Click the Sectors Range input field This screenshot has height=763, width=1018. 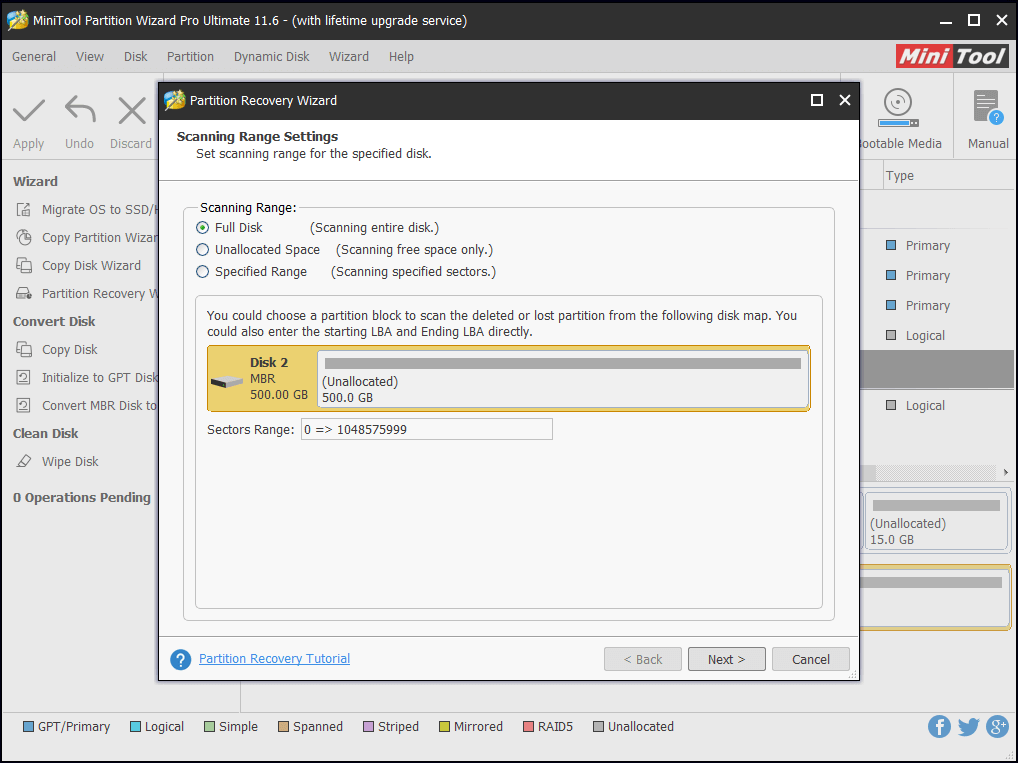(x=427, y=429)
